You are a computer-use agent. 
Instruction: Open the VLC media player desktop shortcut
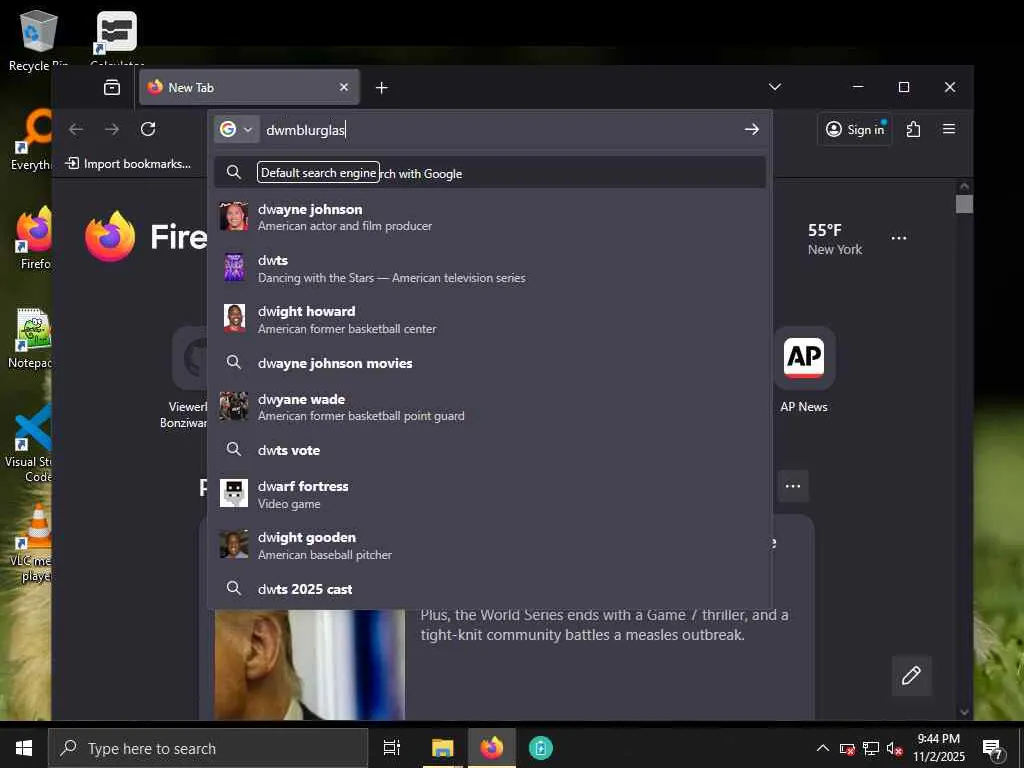point(31,542)
